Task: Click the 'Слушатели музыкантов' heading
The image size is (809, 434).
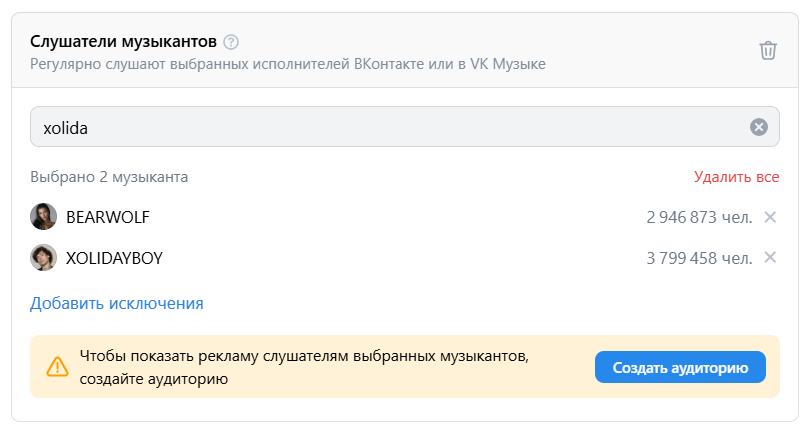Action: [x=122, y=42]
